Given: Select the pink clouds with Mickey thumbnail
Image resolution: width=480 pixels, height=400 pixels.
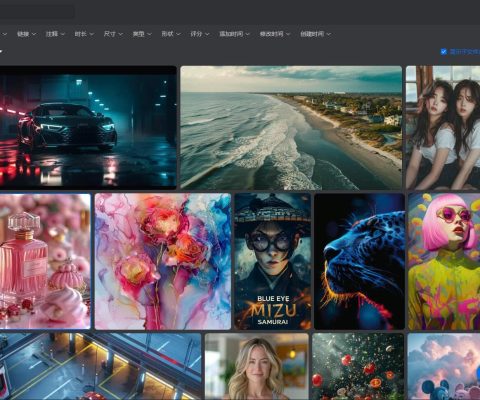Looking at the screenshot, I should [444, 366].
